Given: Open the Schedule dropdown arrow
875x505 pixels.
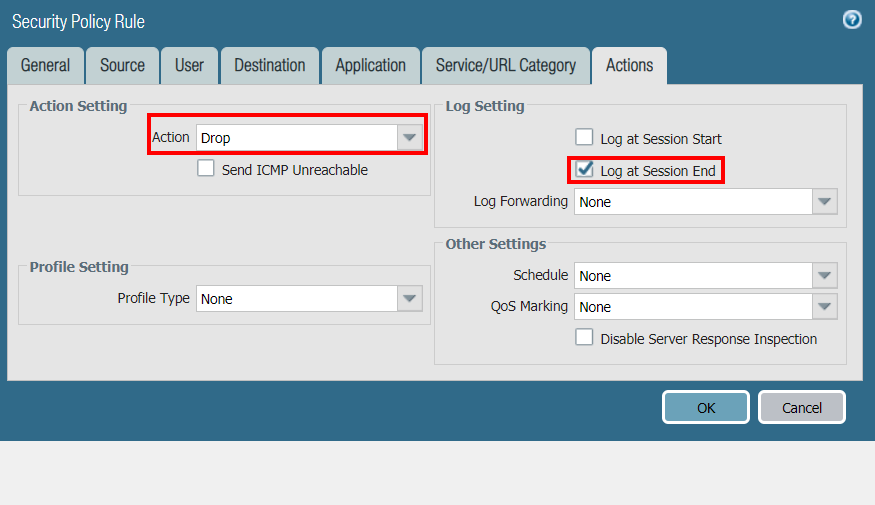Looking at the screenshot, I should coord(823,276).
